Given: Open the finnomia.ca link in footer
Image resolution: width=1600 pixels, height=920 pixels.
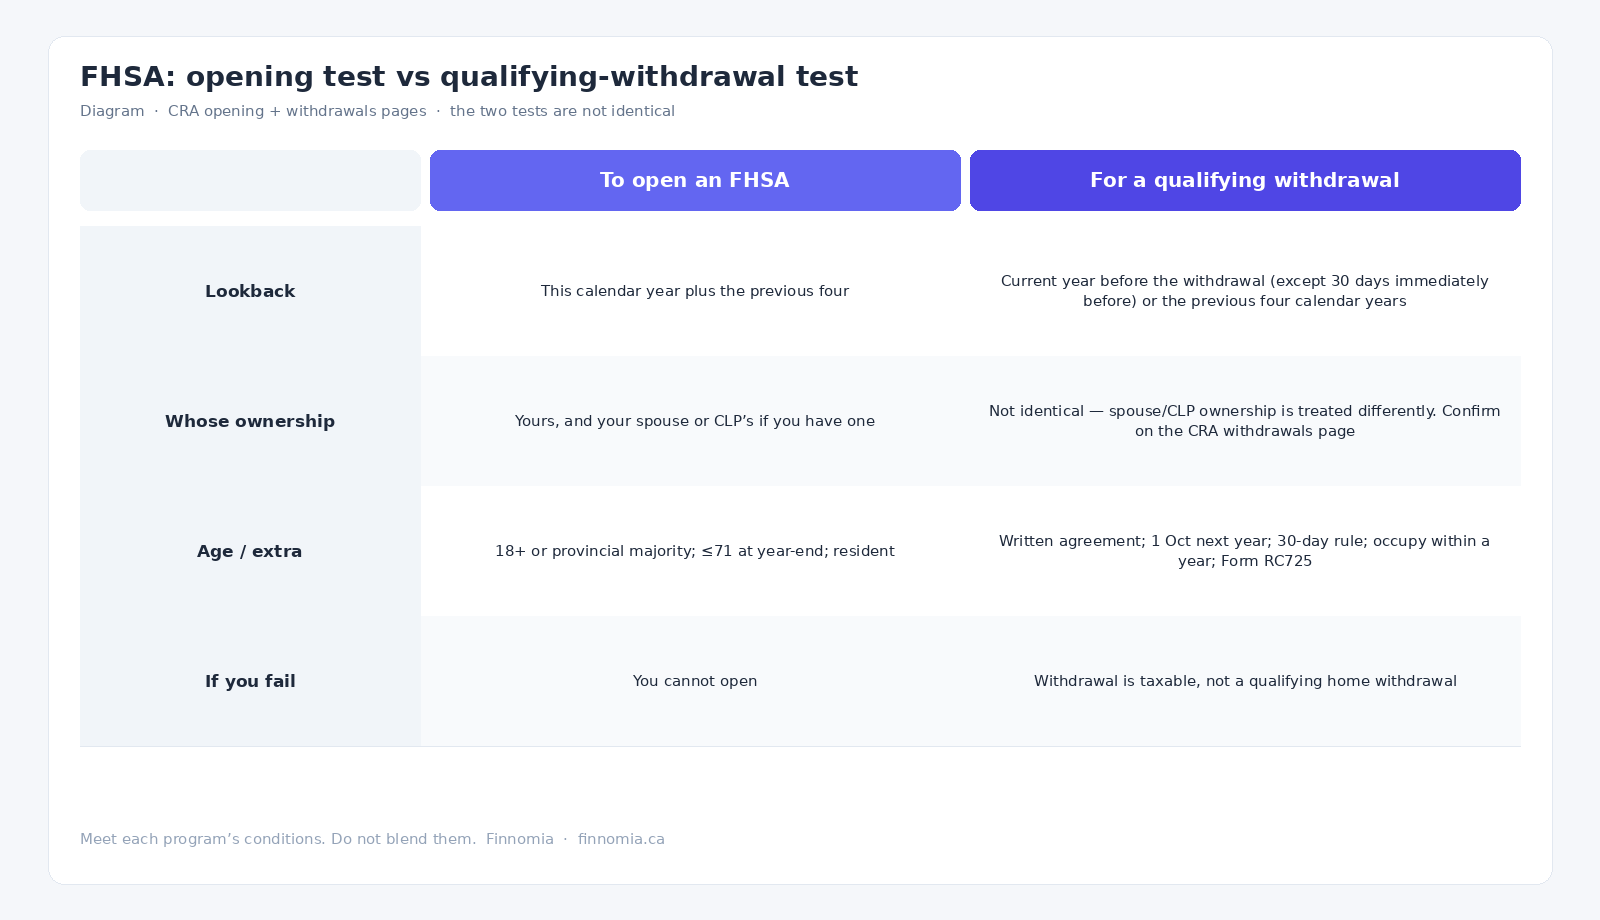Looking at the screenshot, I should [x=621, y=839].
